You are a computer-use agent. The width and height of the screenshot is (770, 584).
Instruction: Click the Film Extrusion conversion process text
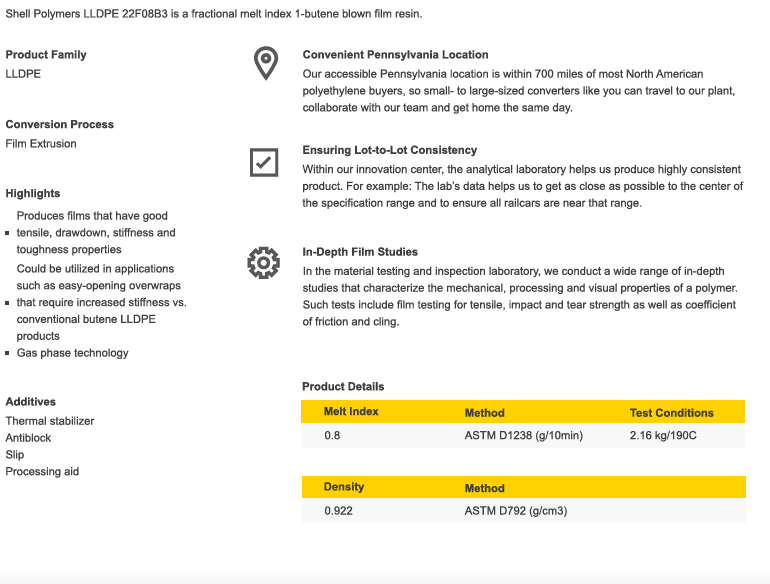[41, 144]
